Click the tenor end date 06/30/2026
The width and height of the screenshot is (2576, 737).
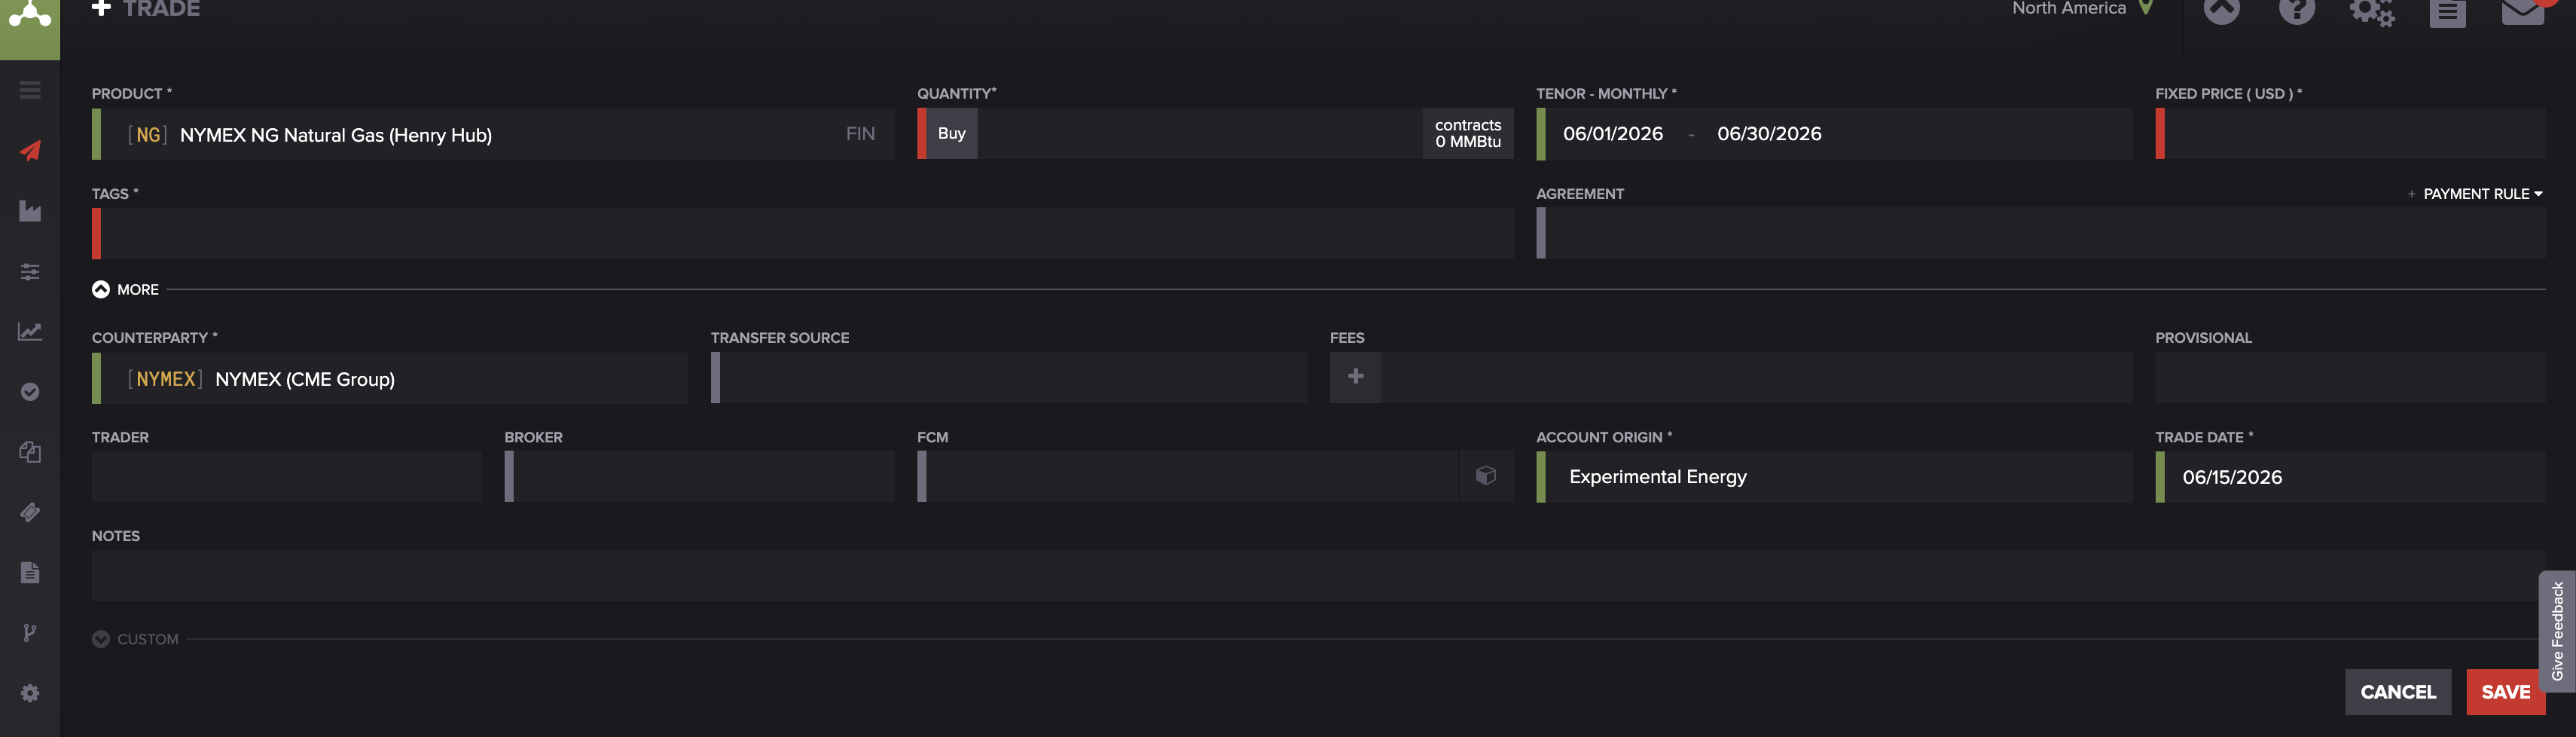coord(1769,134)
